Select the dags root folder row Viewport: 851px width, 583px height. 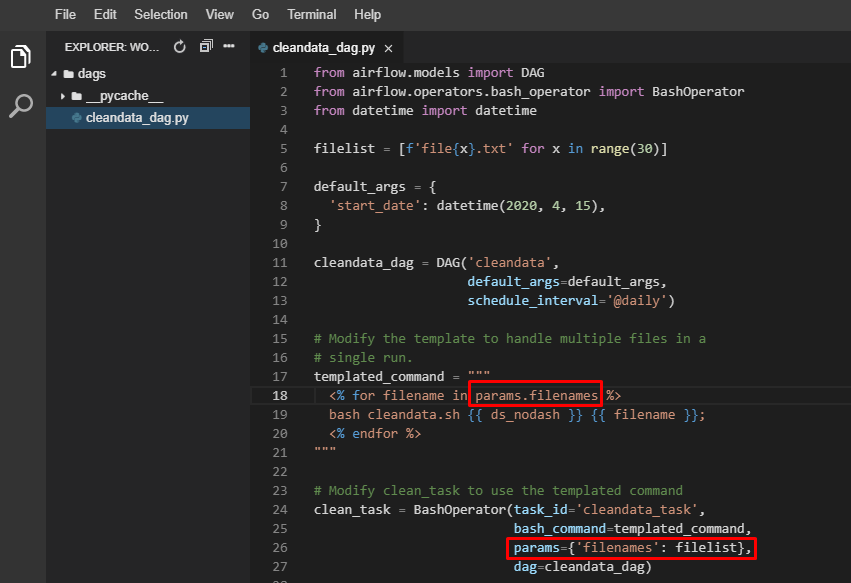tap(148, 74)
